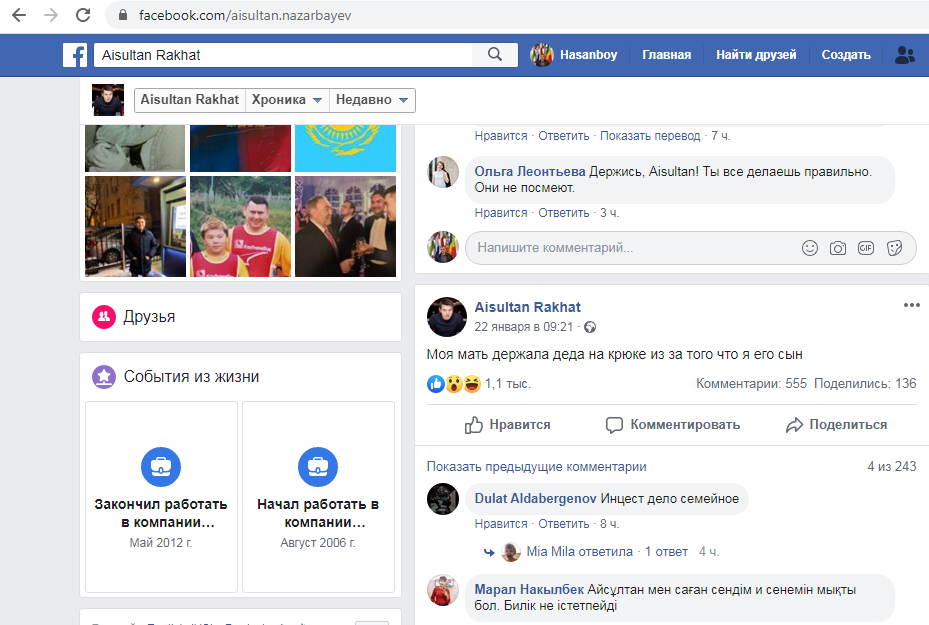Open Найти друзей in top navigation
Screen dimensions: 929x625
click(755, 55)
